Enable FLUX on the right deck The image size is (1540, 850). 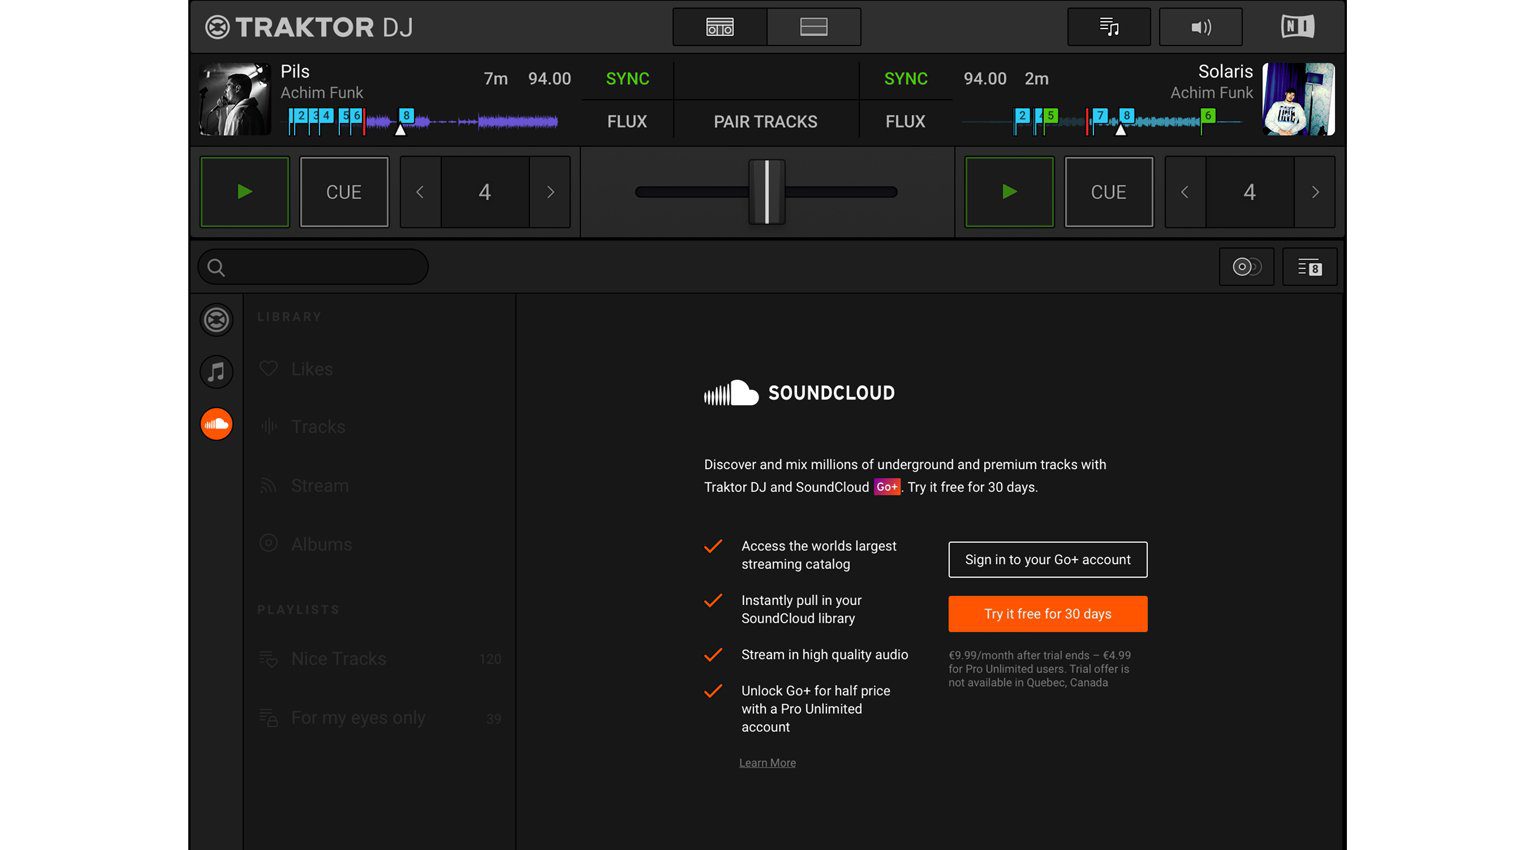(x=906, y=122)
